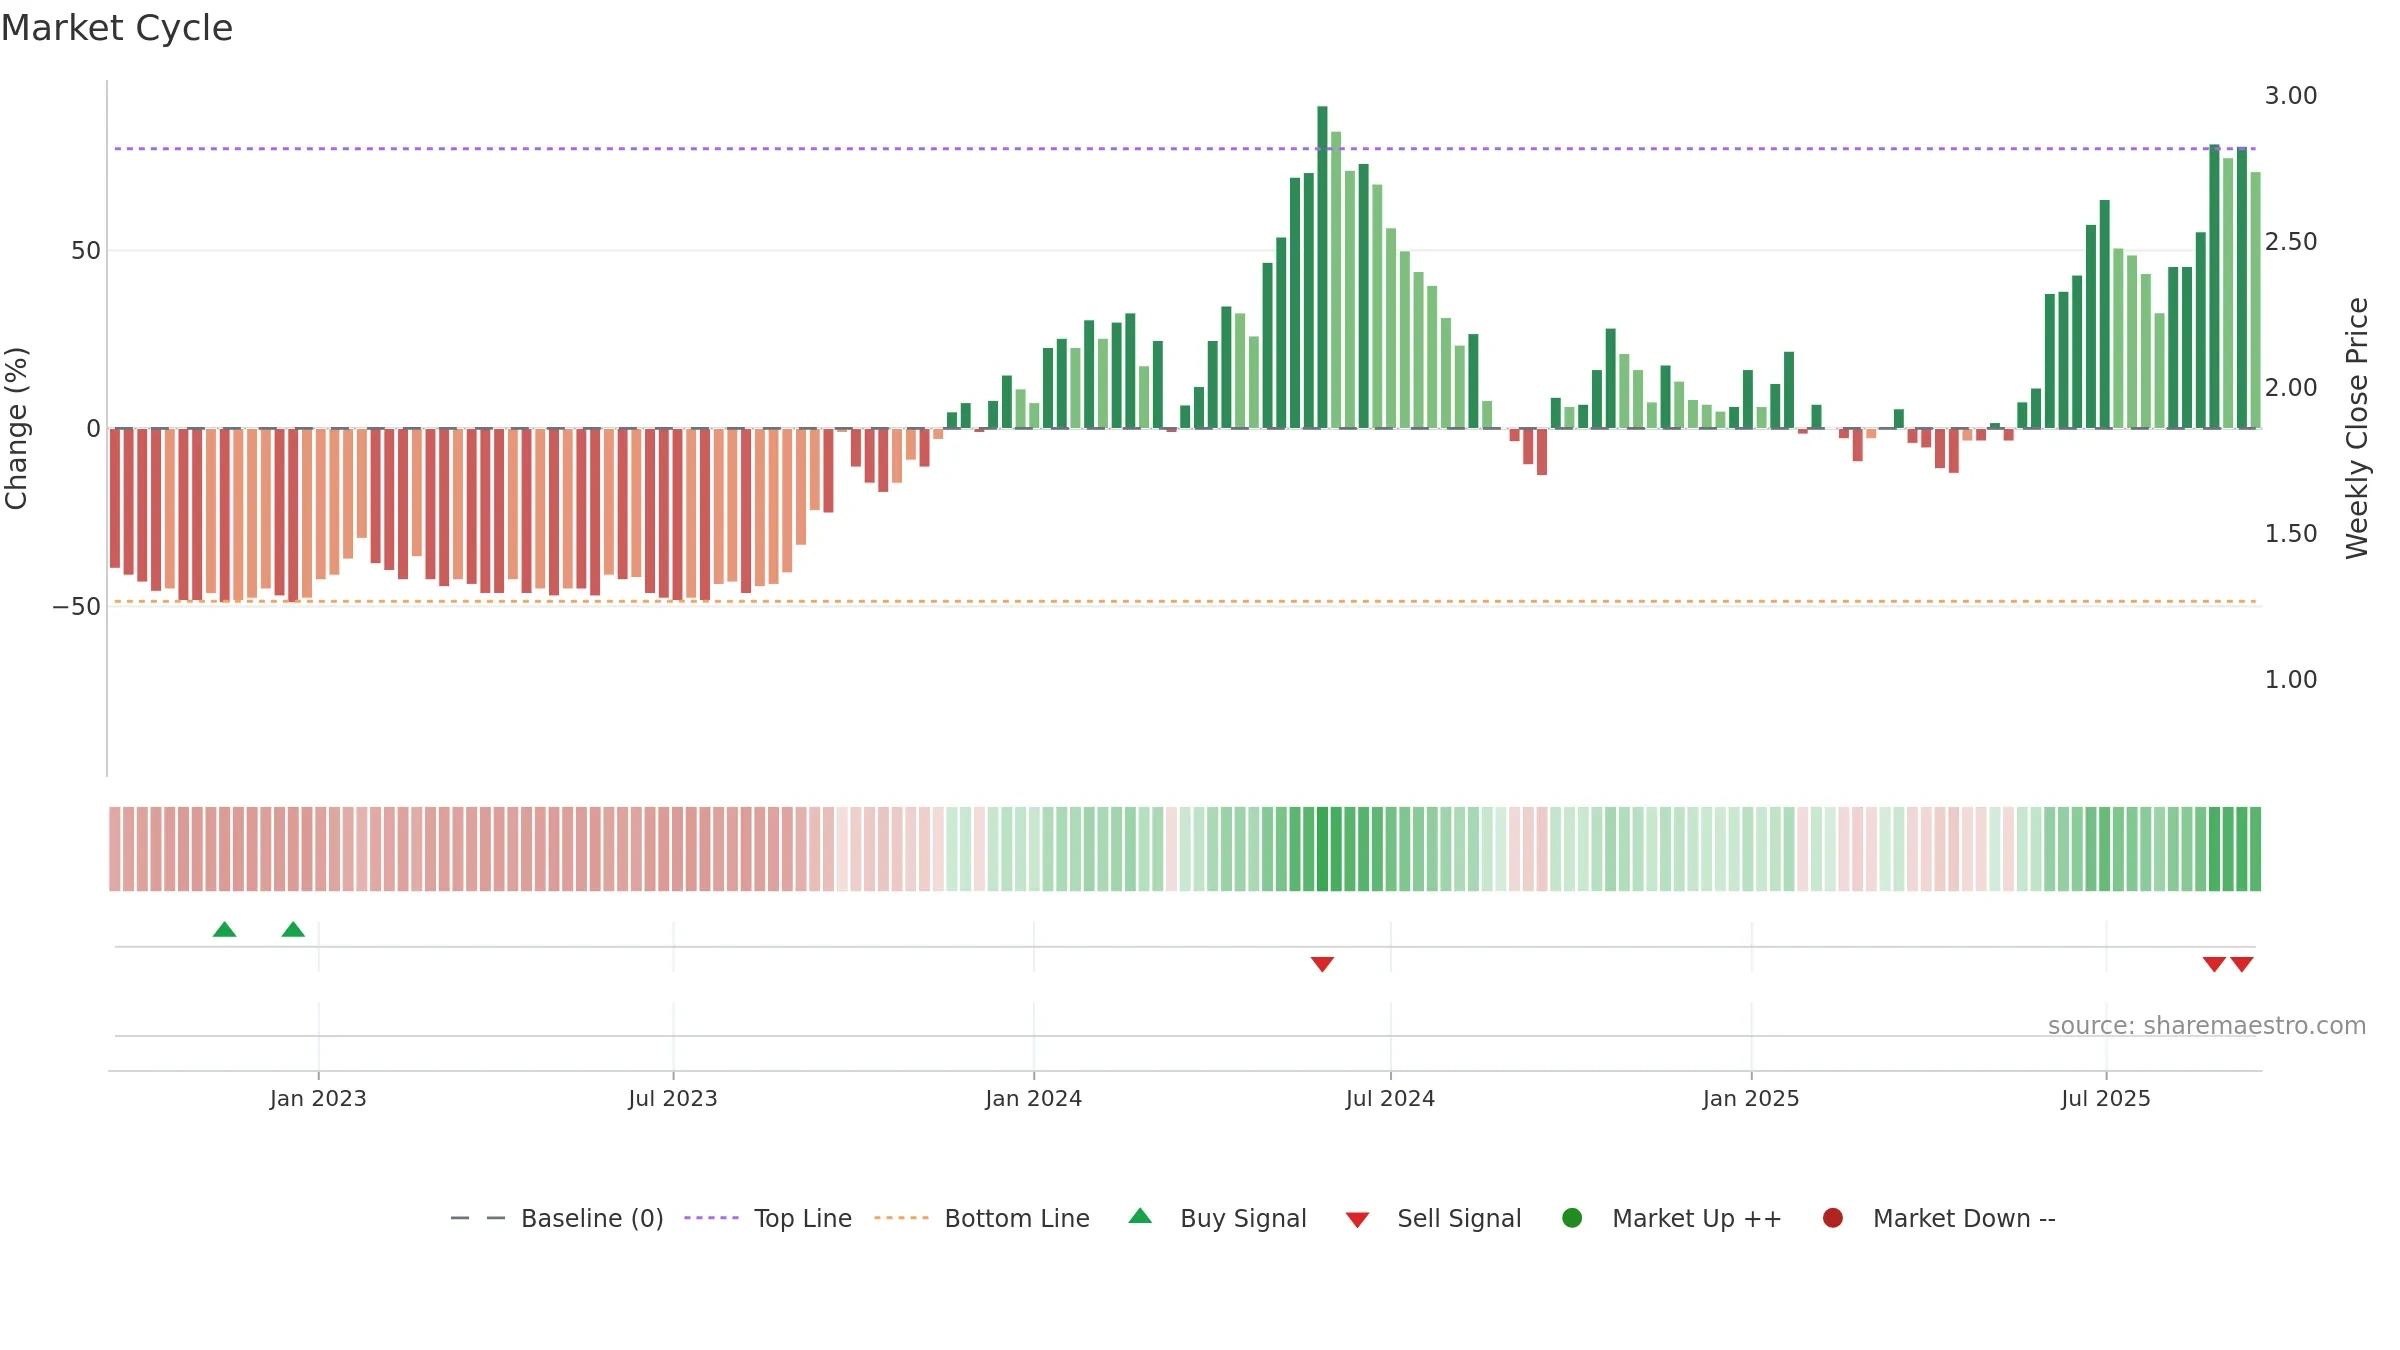
Task: Click the 3.00 price tick label
Action: coord(2291,96)
